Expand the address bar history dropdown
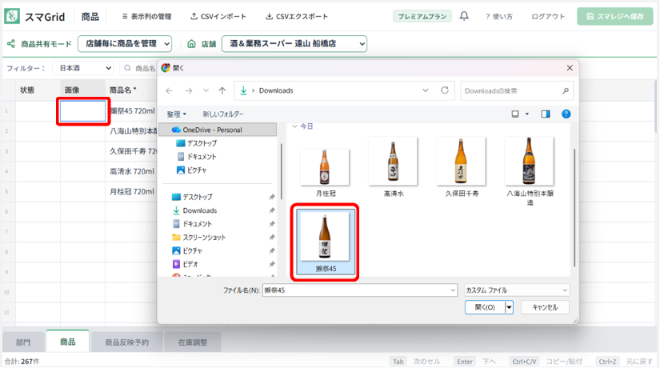 click(426, 91)
